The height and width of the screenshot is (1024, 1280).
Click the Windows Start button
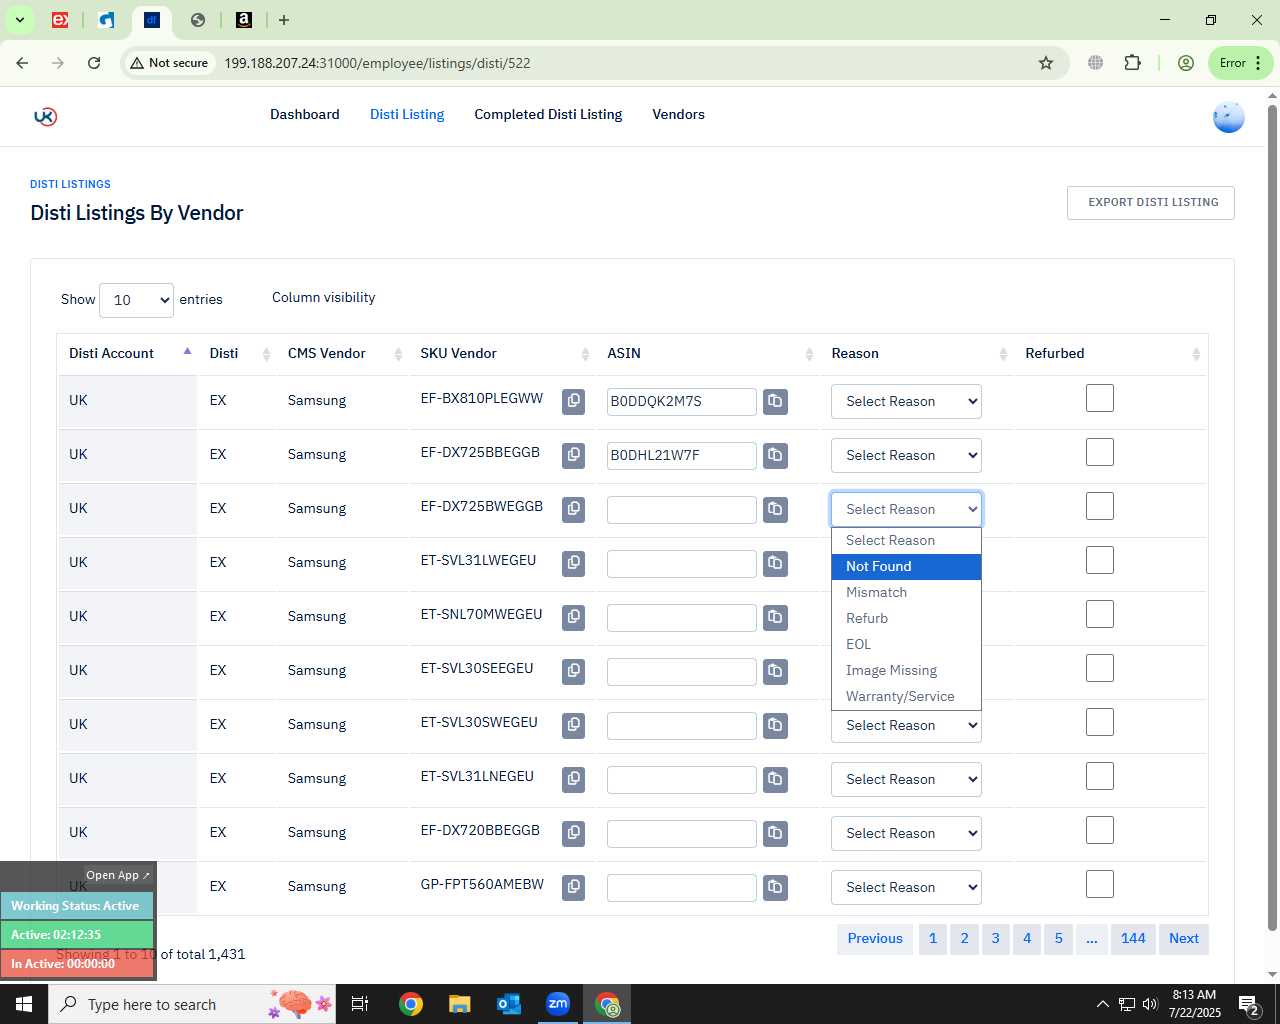24,1004
